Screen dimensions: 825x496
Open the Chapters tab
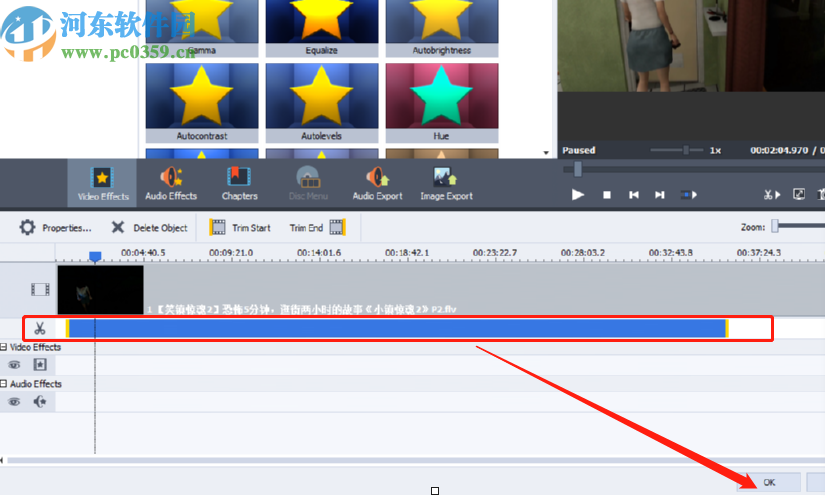click(239, 183)
